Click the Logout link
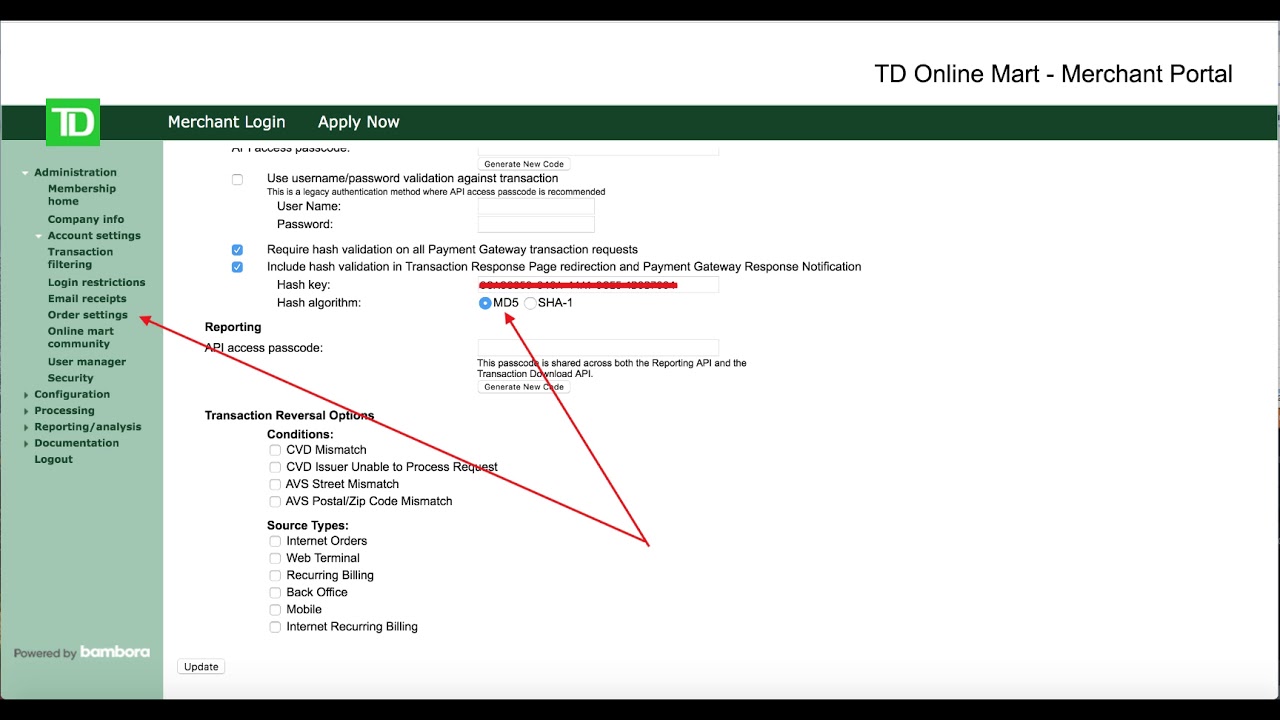 (53, 459)
